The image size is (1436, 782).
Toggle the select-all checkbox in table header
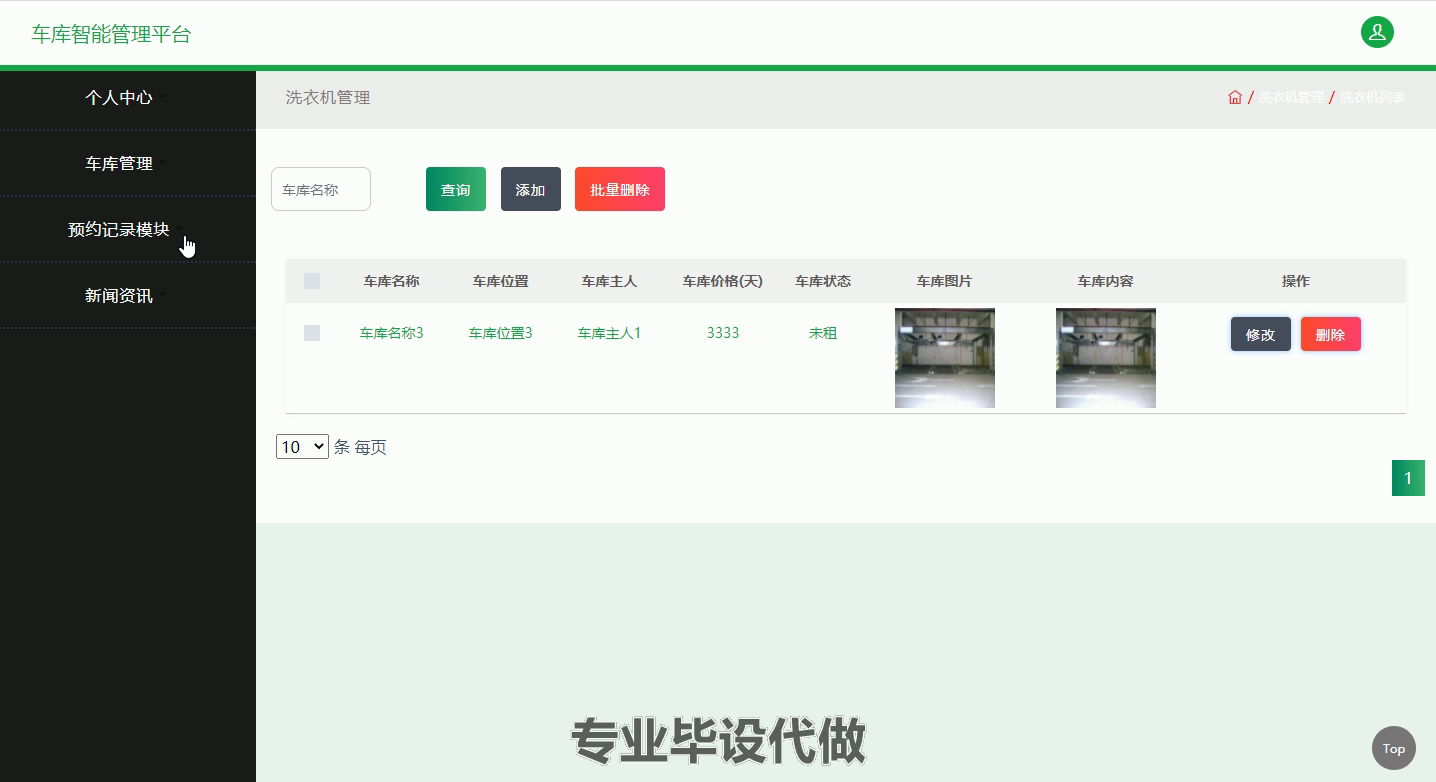tap(312, 281)
